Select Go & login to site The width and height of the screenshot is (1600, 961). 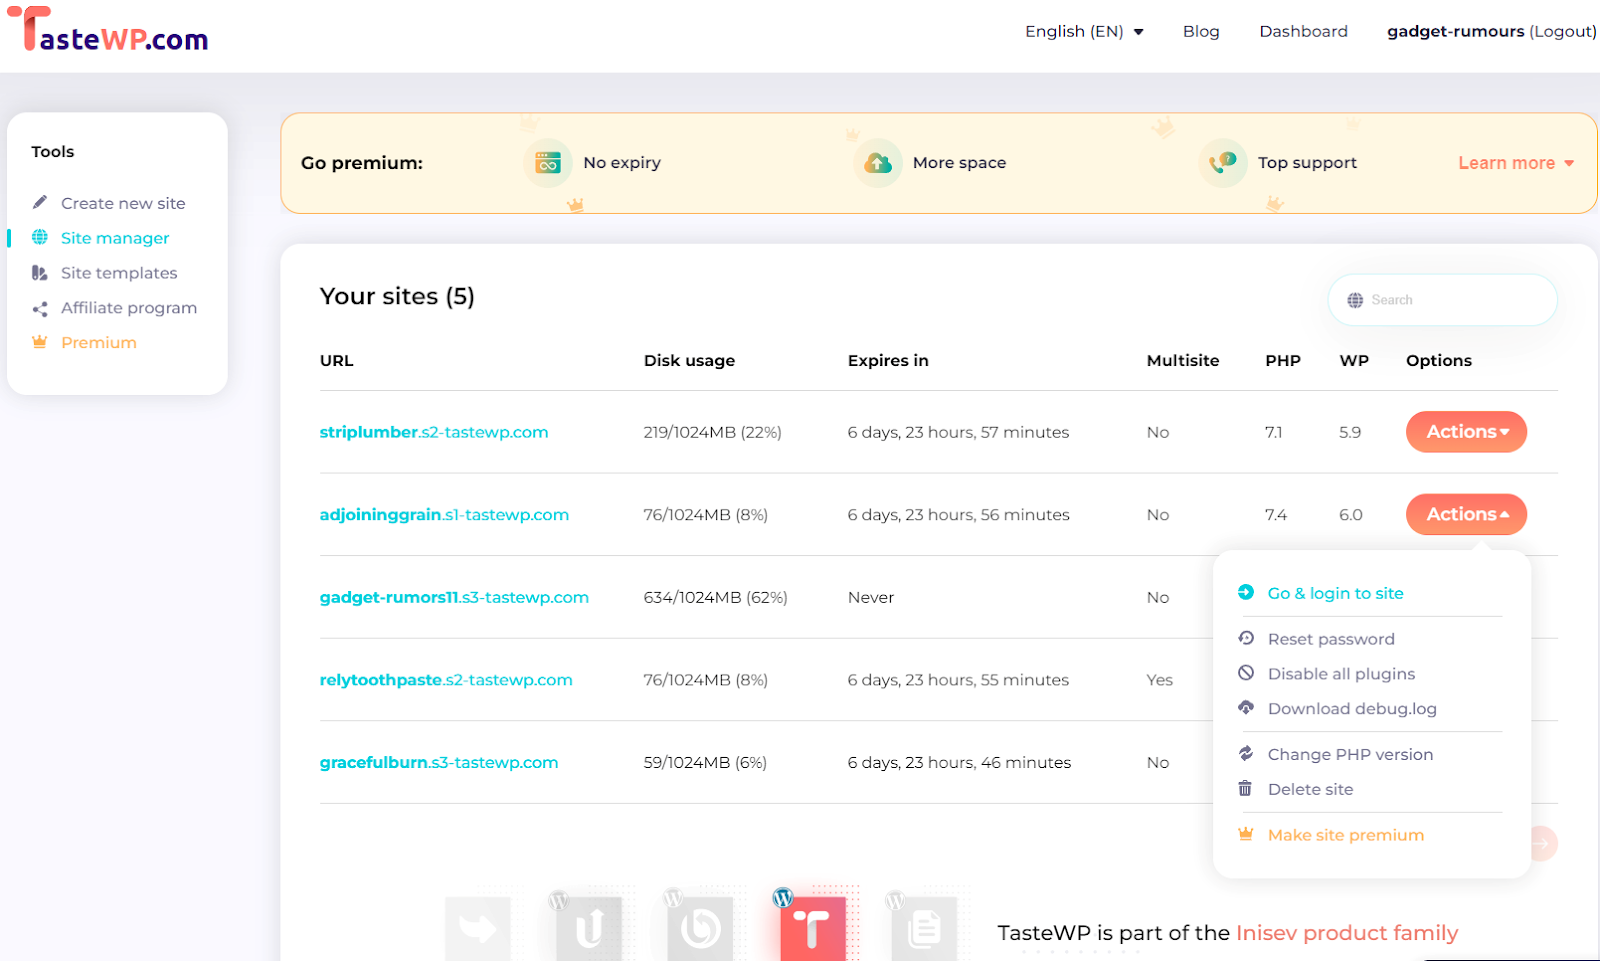[1335, 593]
